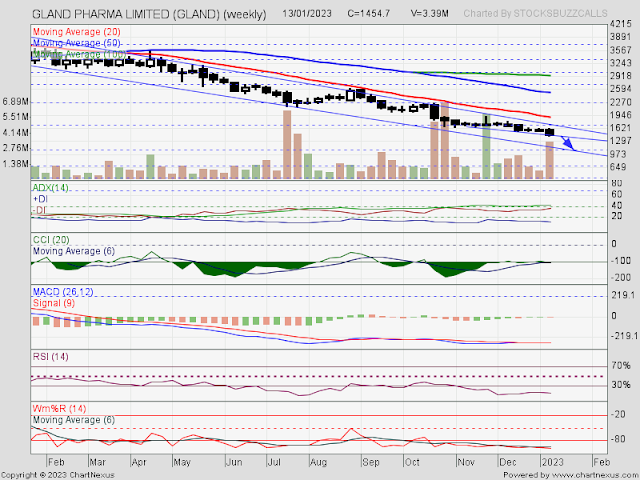Click the Nov month label on time axis
This screenshot has width=640, height=480.
coord(466,462)
